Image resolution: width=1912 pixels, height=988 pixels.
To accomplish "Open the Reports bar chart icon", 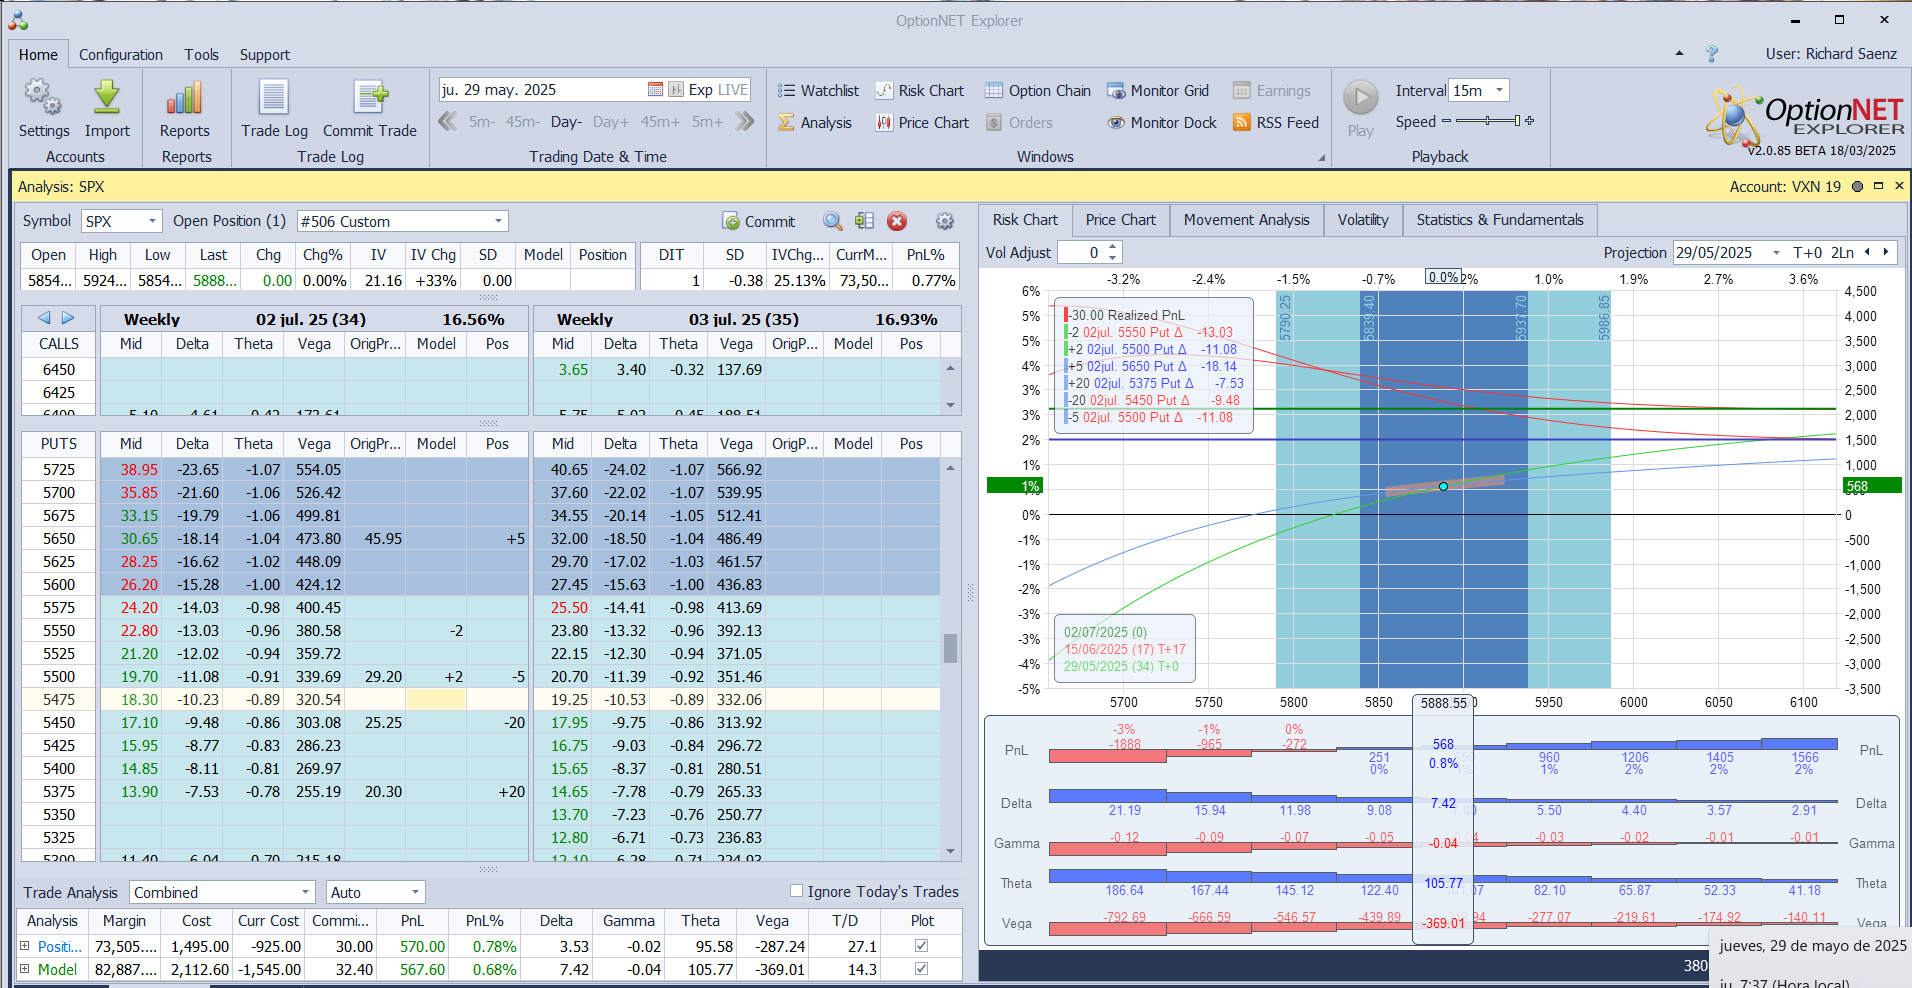I will click(185, 98).
